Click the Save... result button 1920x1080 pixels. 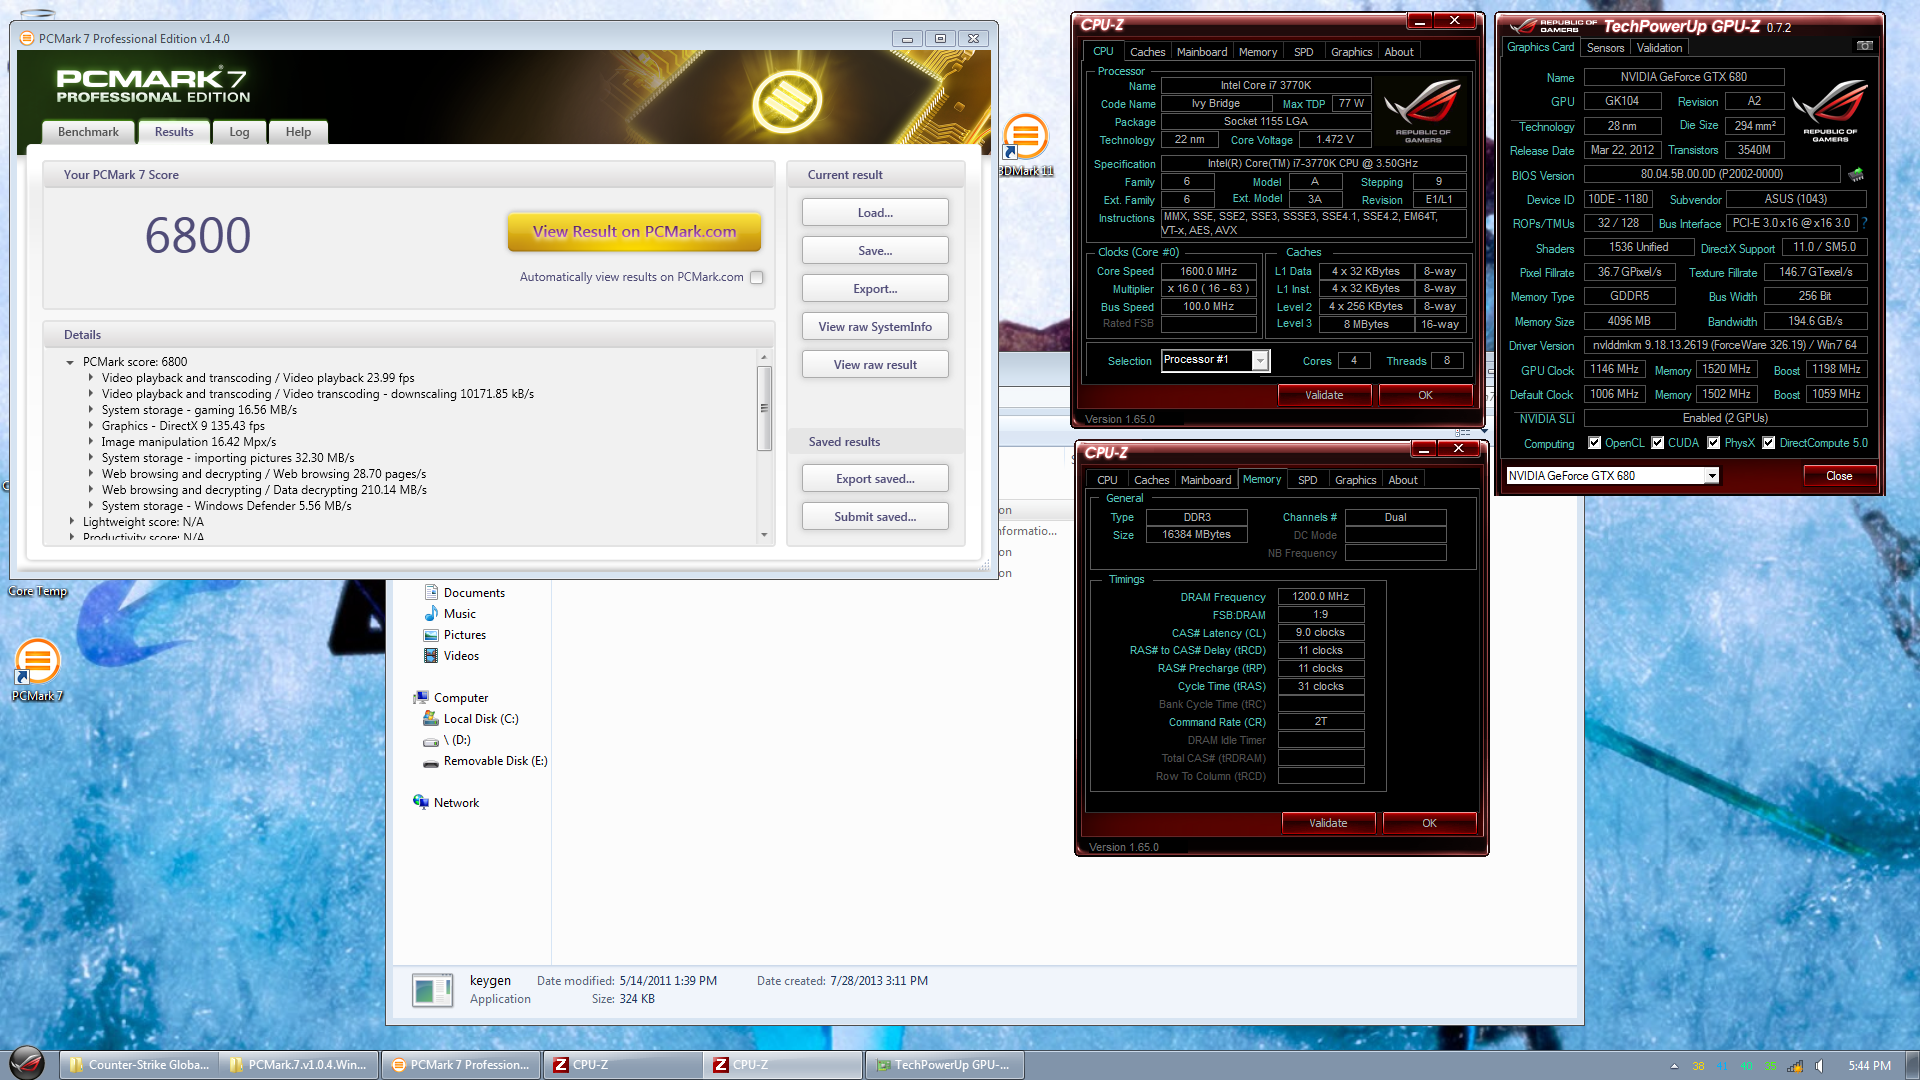pyautogui.click(x=875, y=251)
